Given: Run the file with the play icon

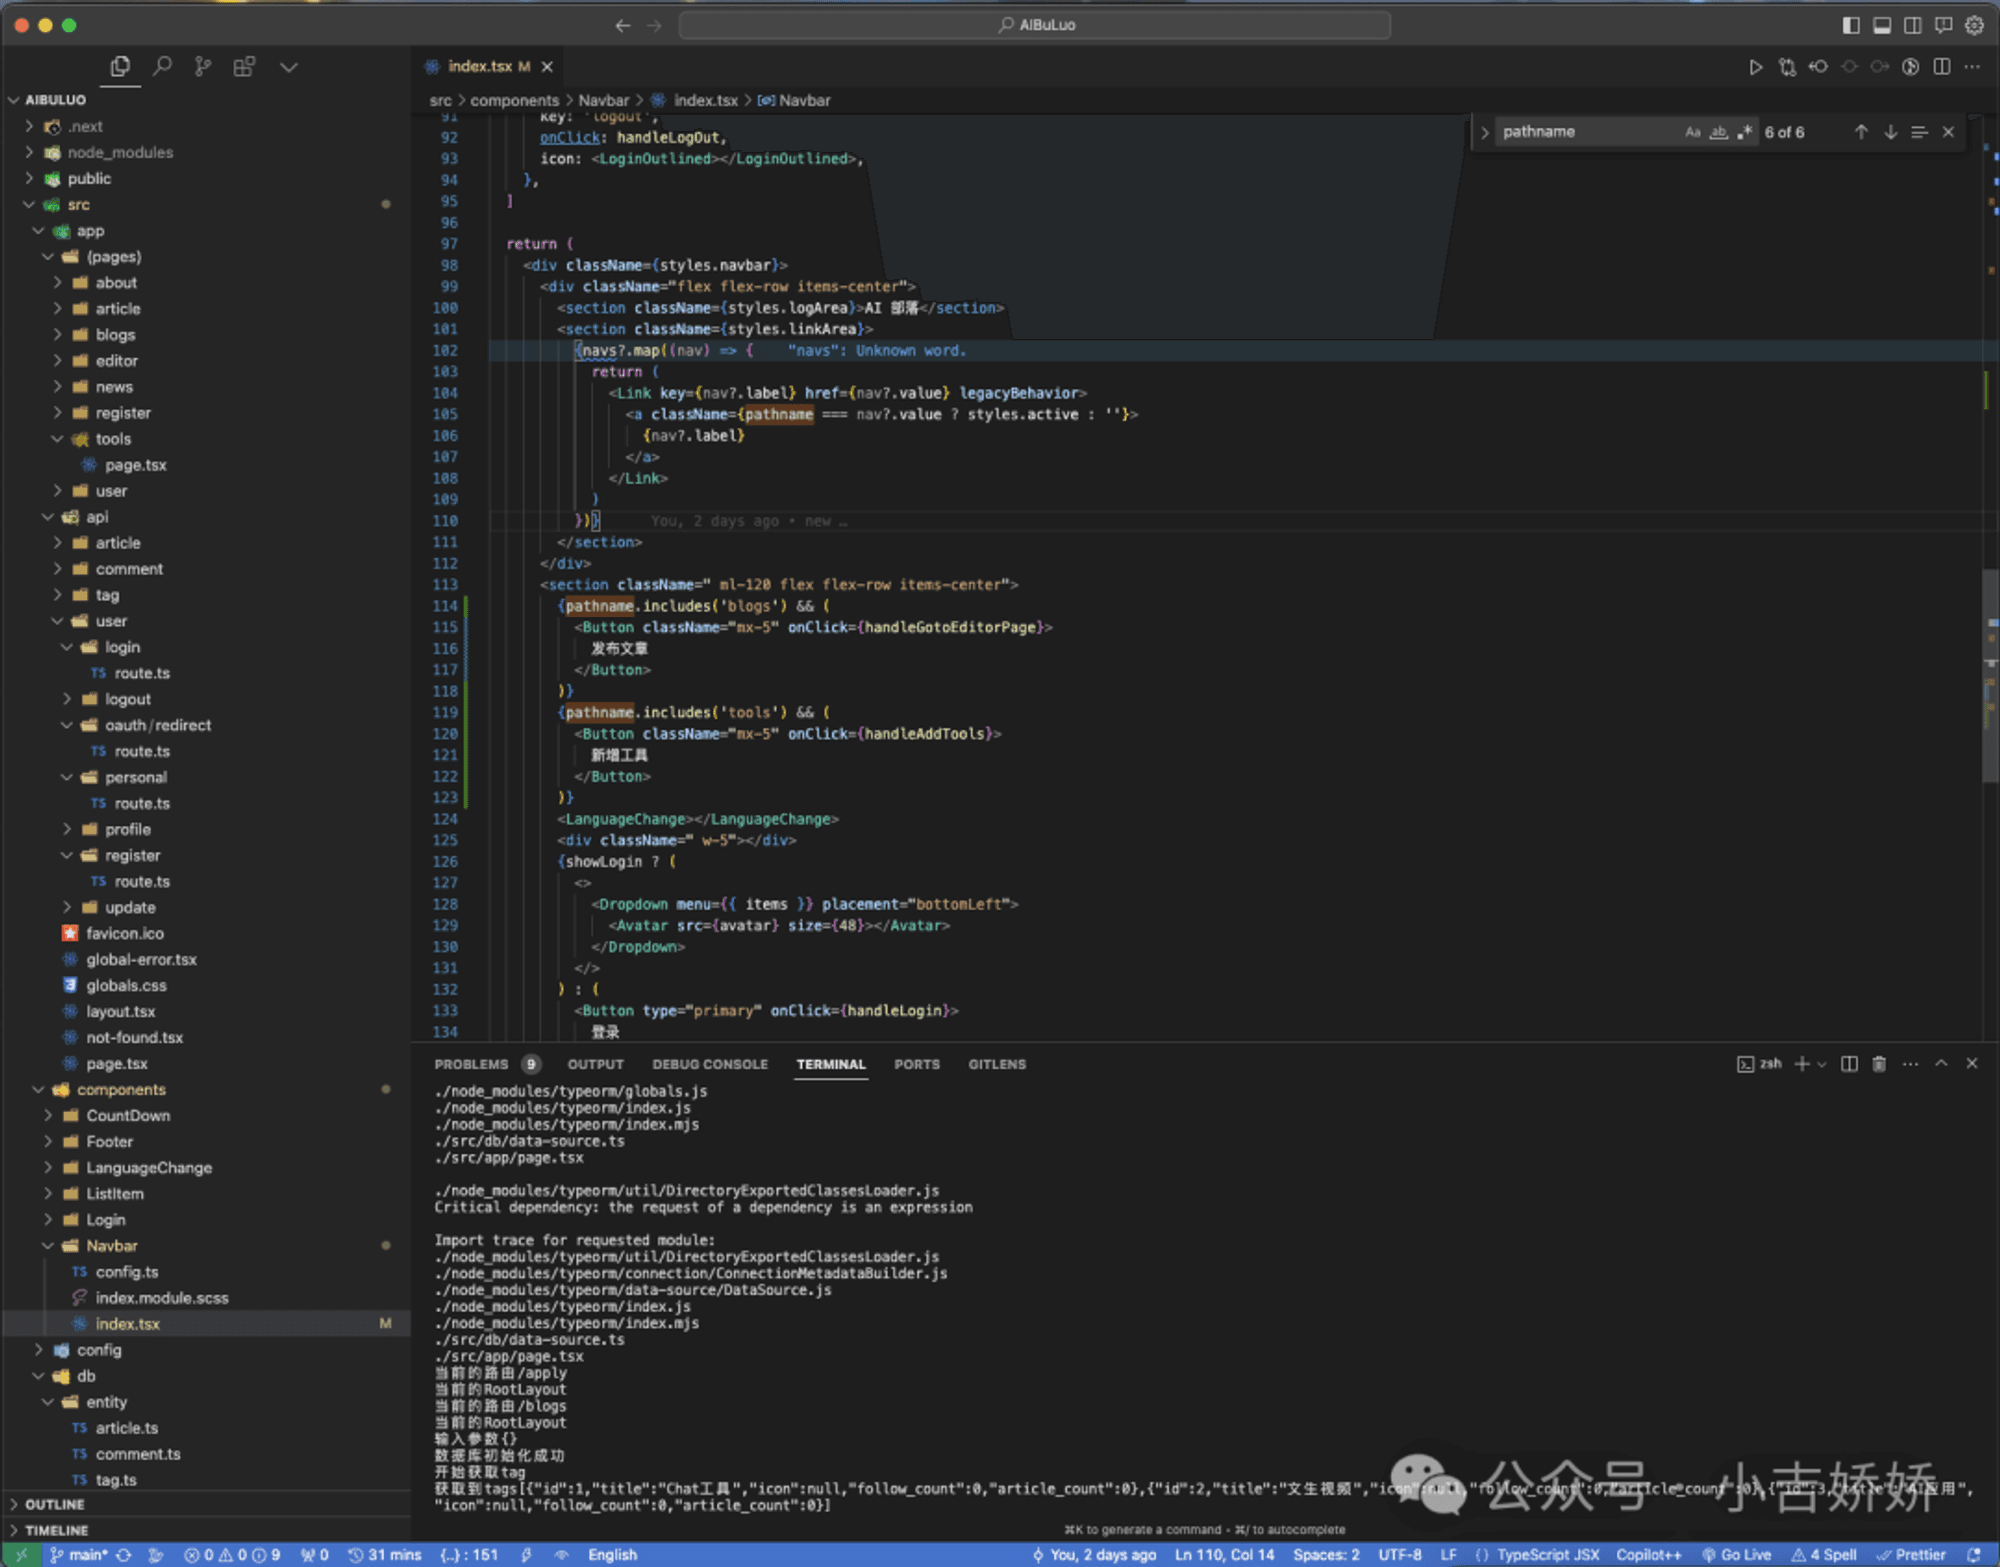Looking at the screenshot, I should point(1755,67).
